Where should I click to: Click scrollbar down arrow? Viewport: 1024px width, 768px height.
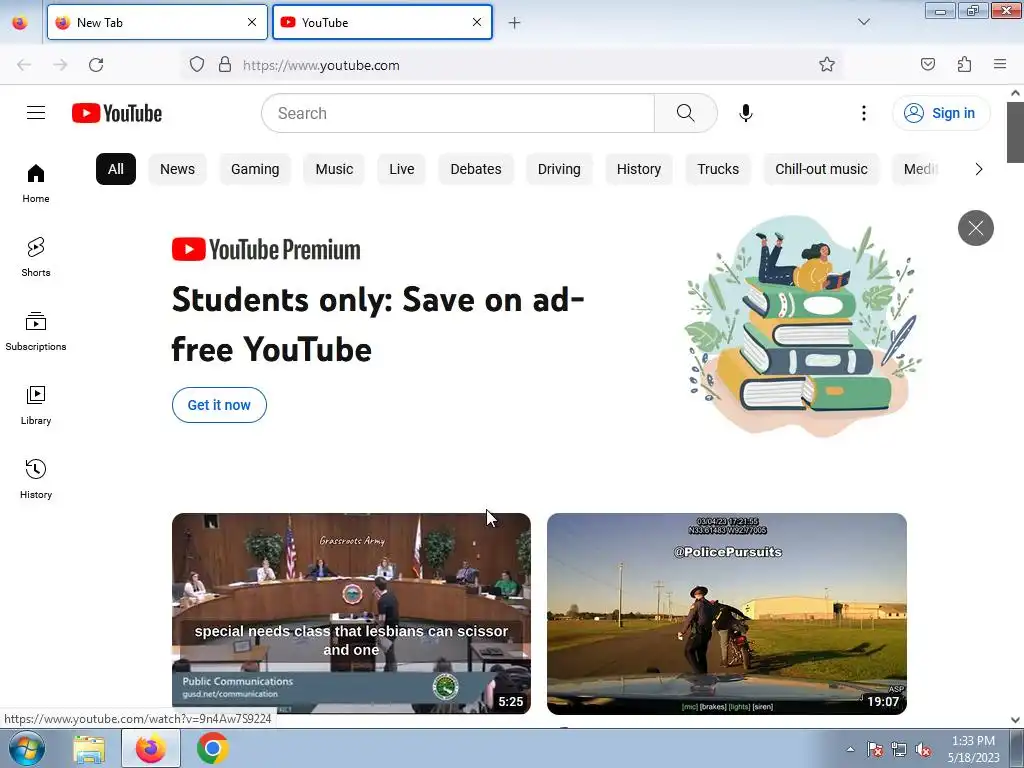pyautogui.click(x=1015, y=720)
